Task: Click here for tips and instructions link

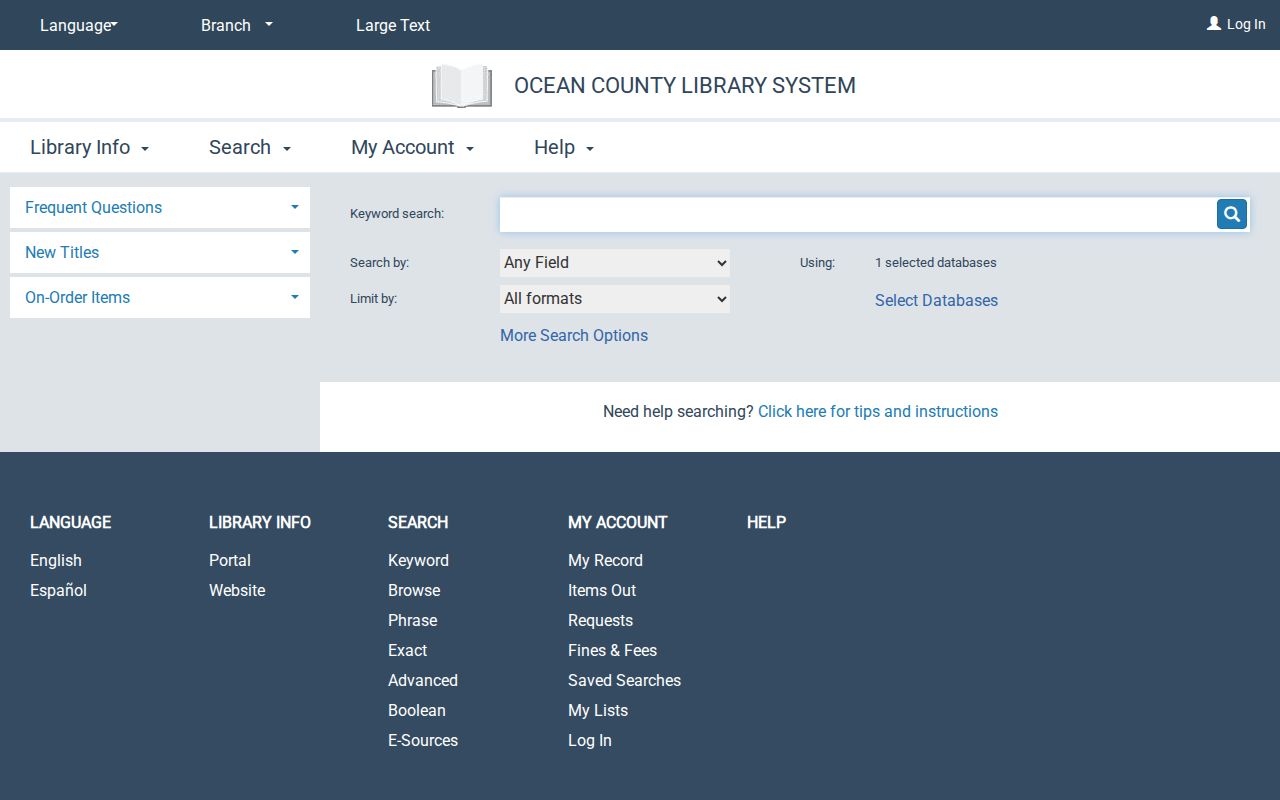Action: pyautogui.click(x=878, y=411)
